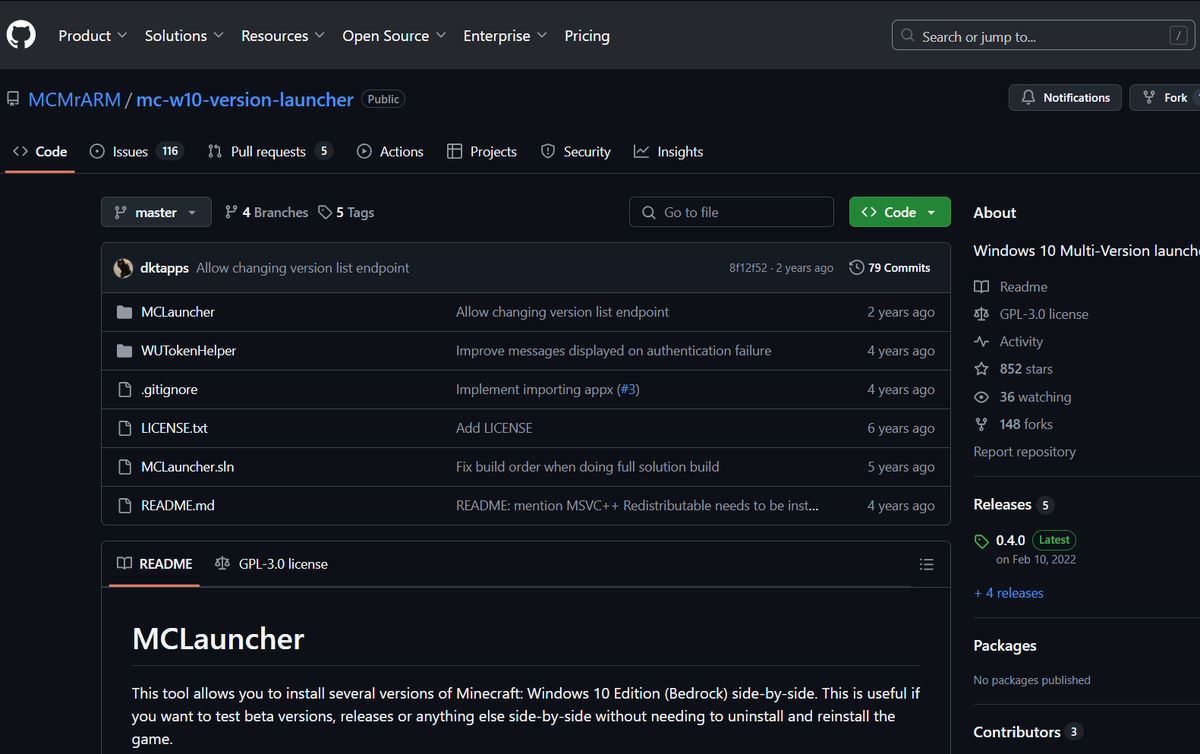The width and height of the screenshot is (1200, 754).
Task: View the 852 stars link
Action: click(x=1013, y=369)
